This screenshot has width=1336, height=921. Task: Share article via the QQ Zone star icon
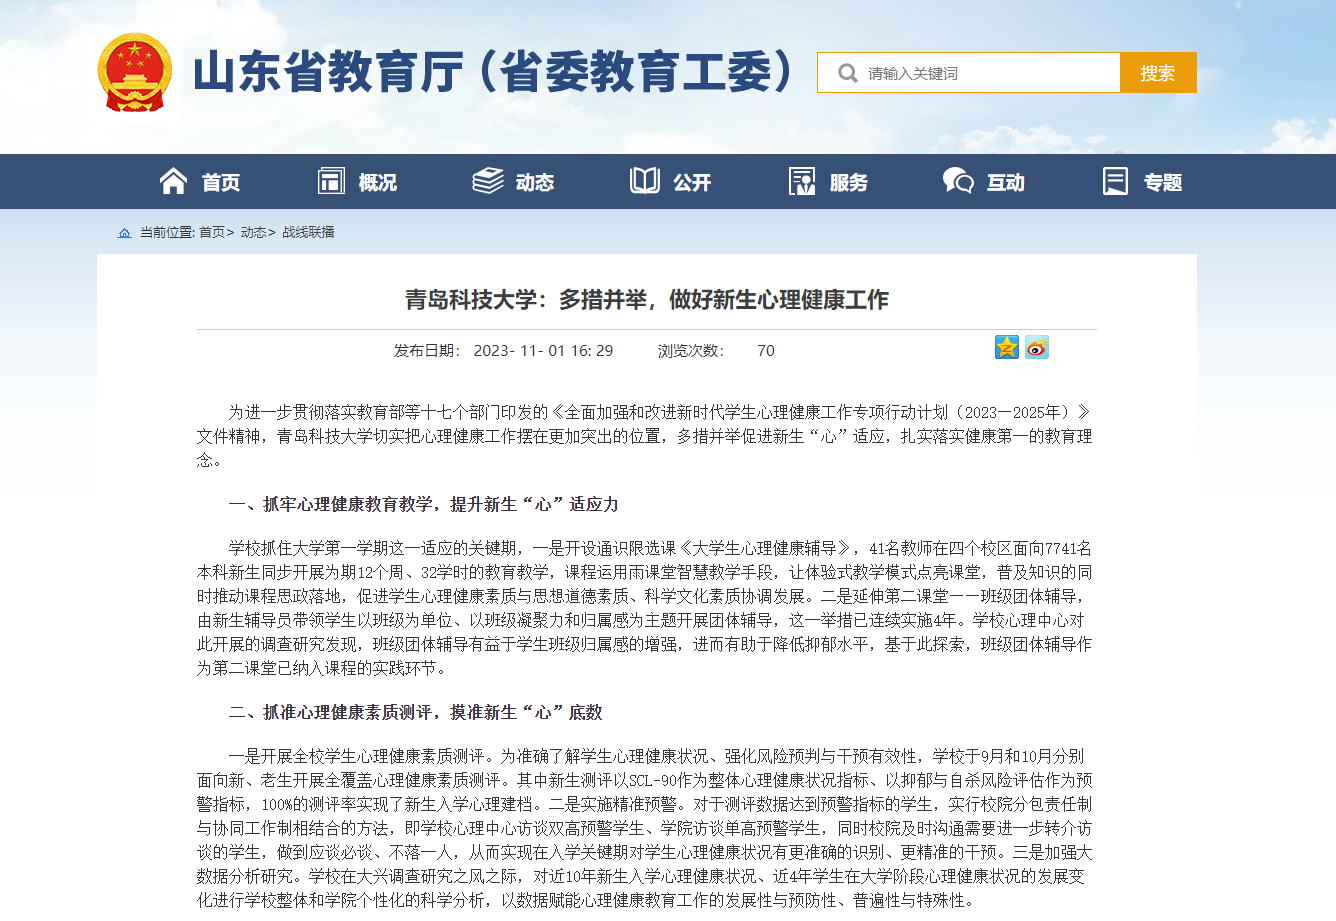[x=1007, y=347]
